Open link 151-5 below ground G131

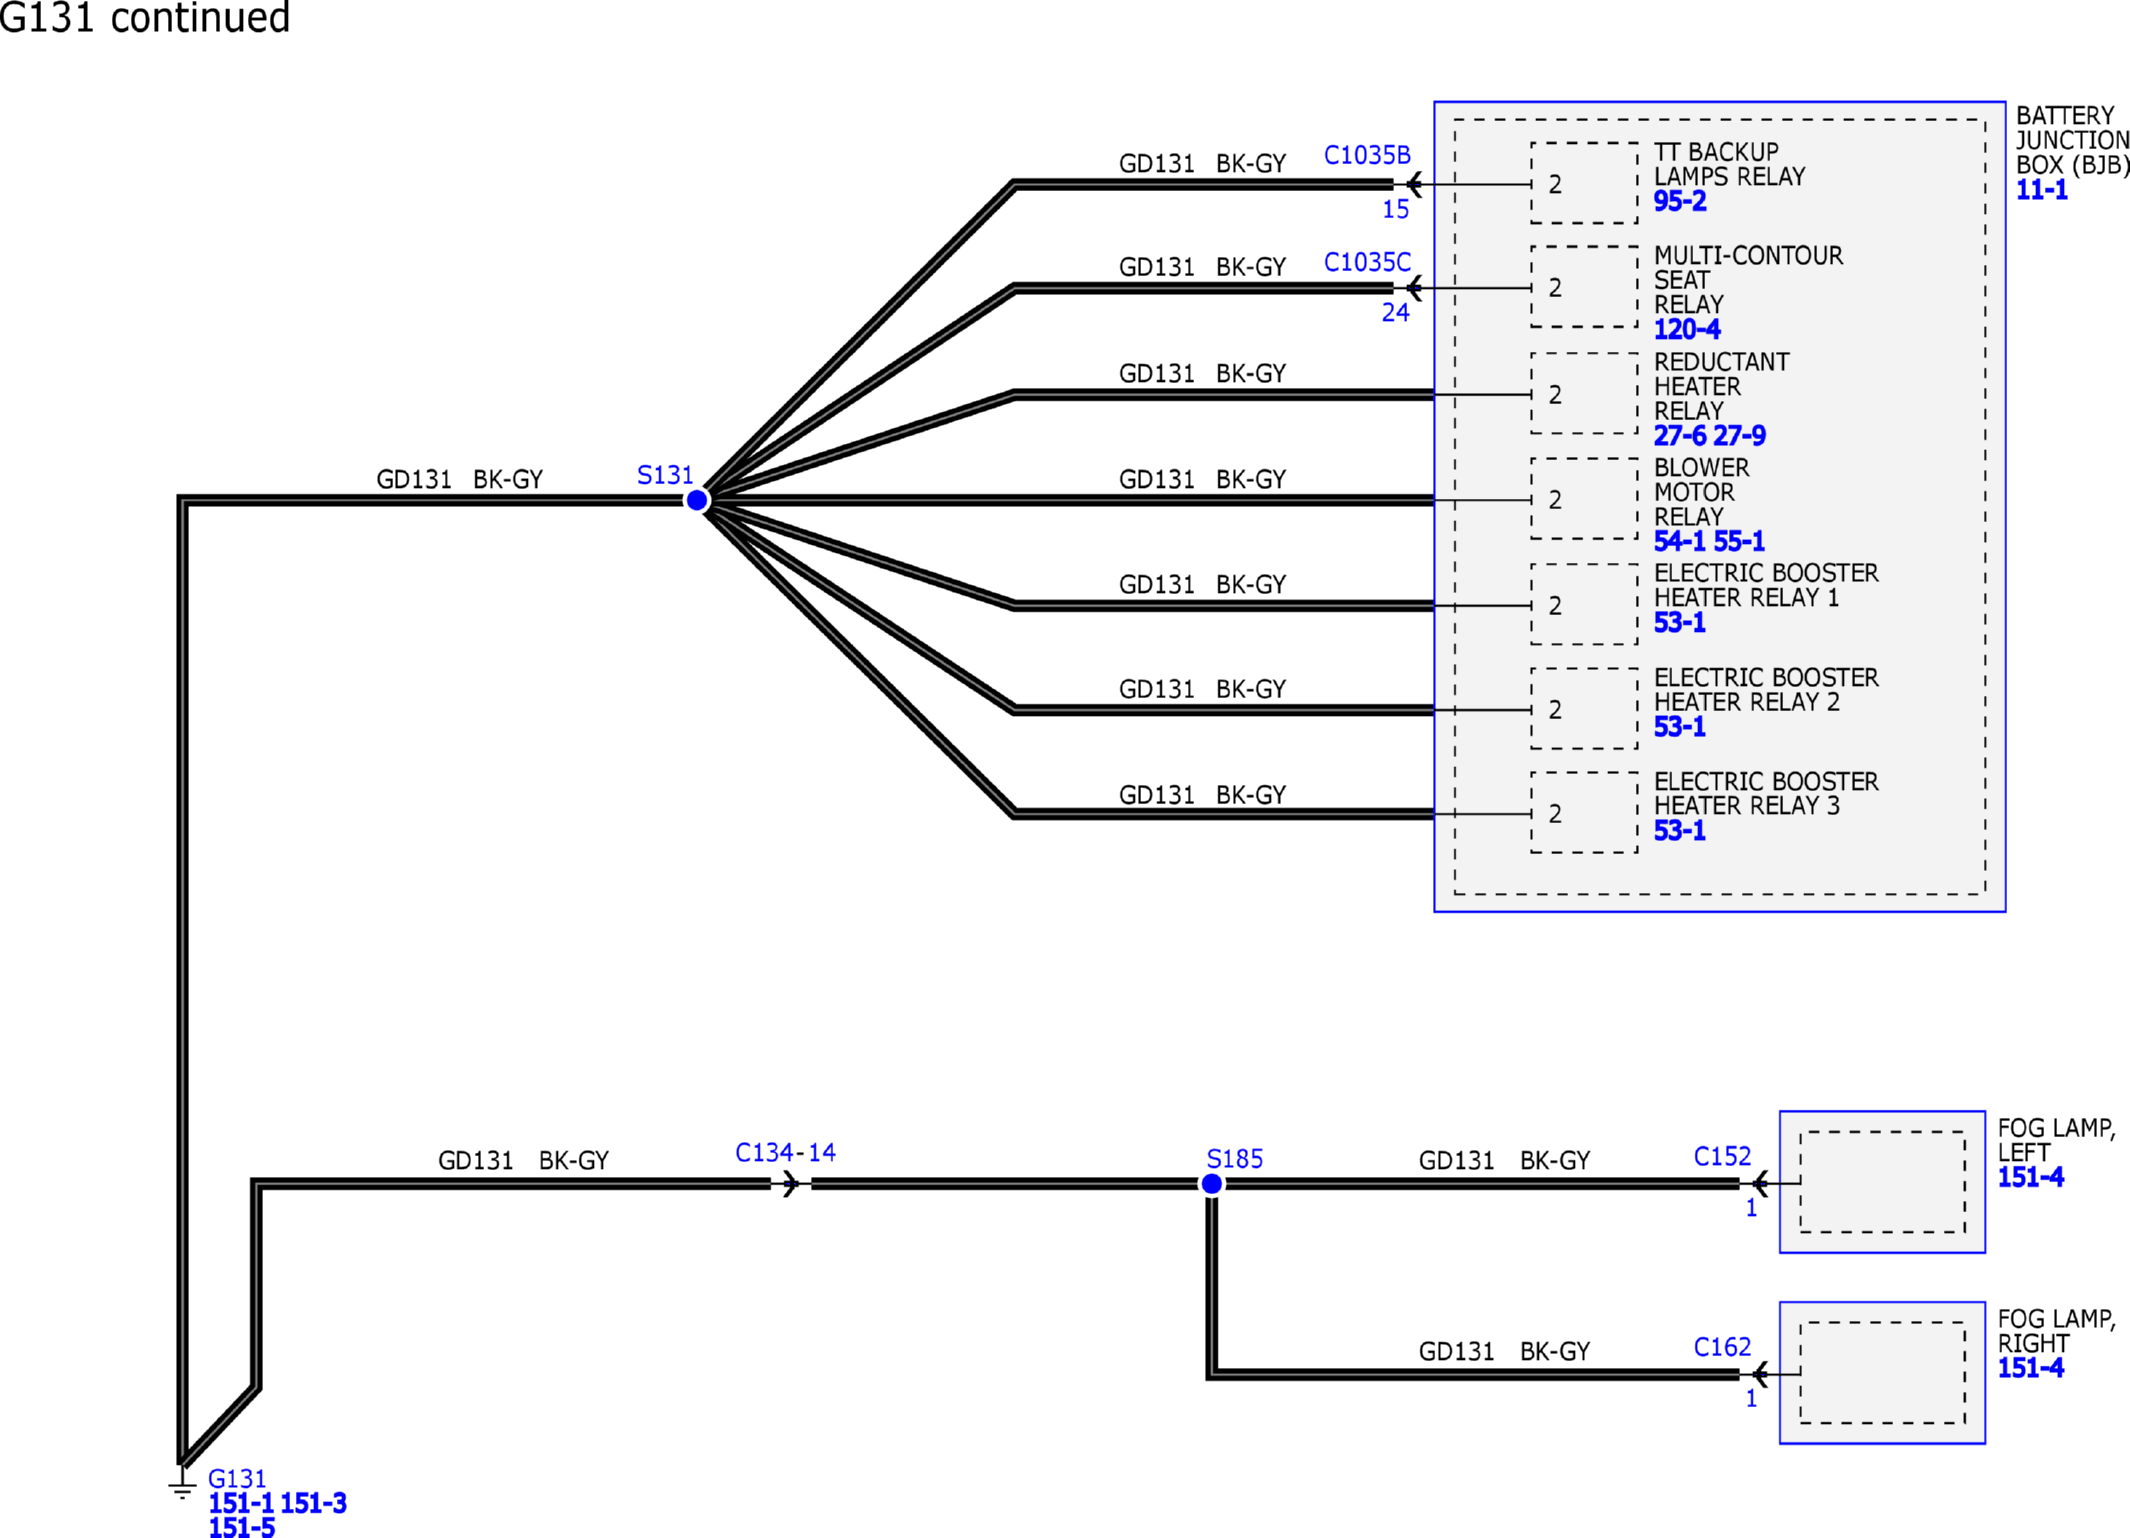pyautogui.click(x=241, y=1527)
